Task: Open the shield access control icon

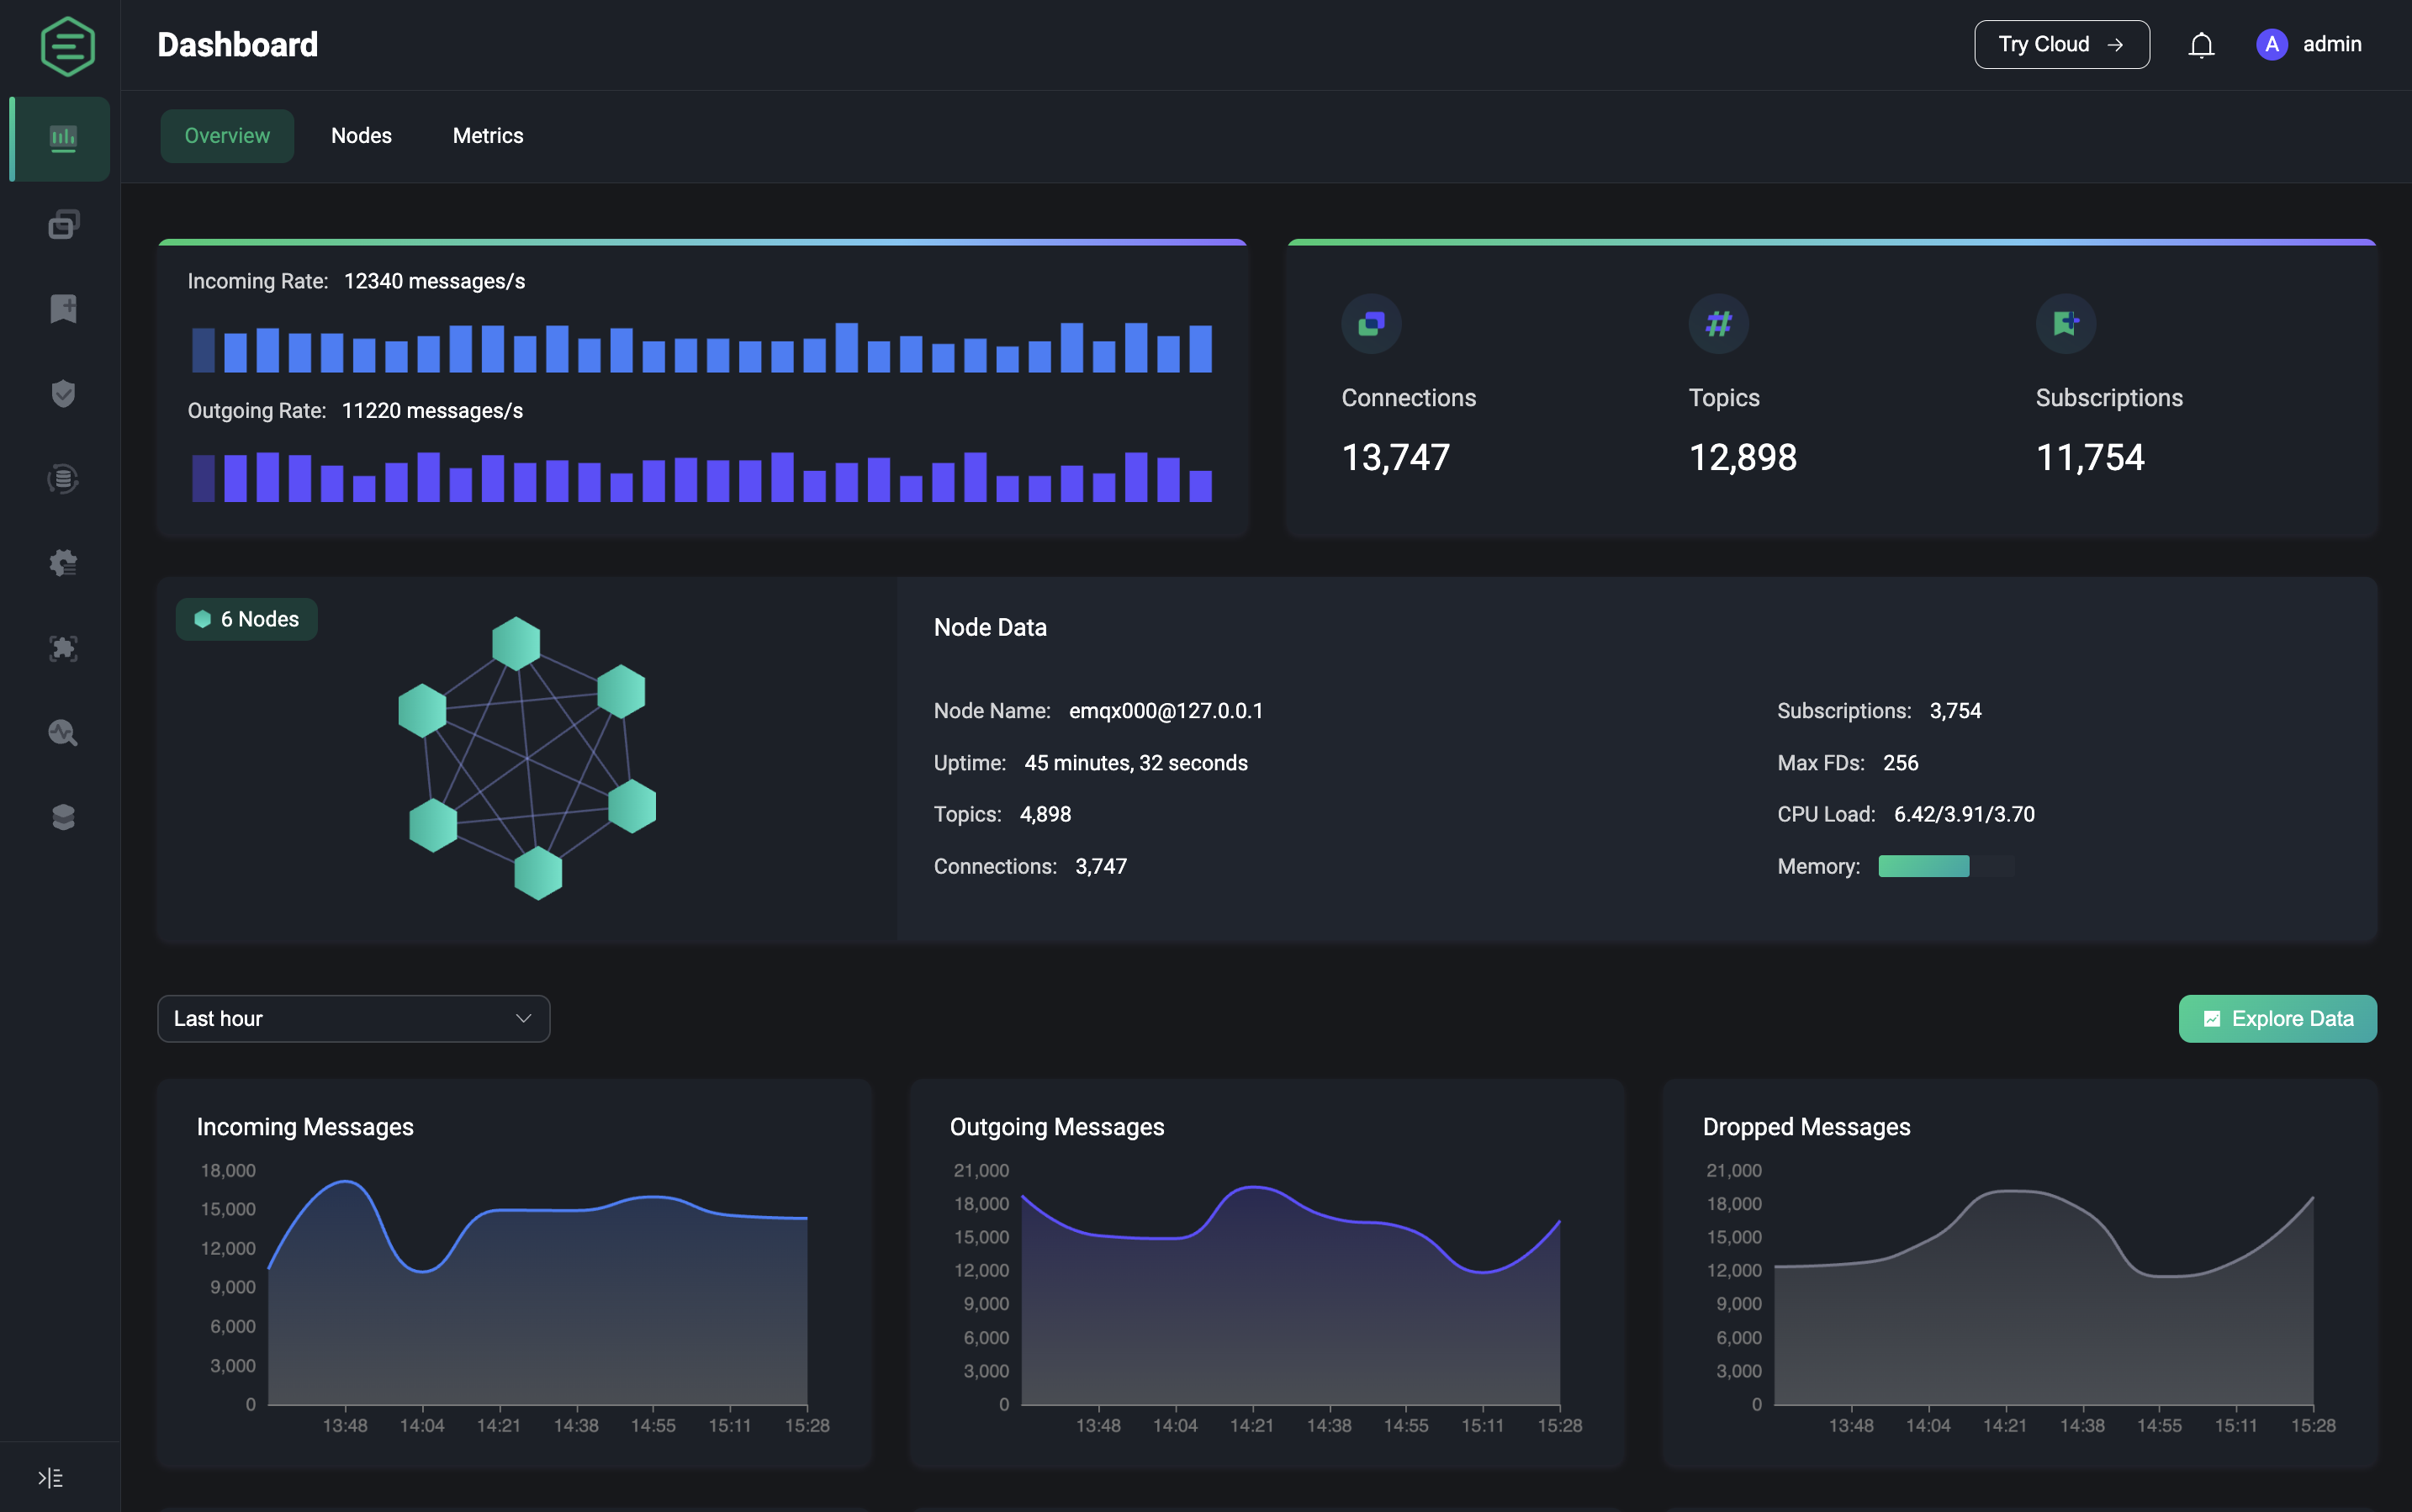Action: pyautogui.click(x=63, y=394)
